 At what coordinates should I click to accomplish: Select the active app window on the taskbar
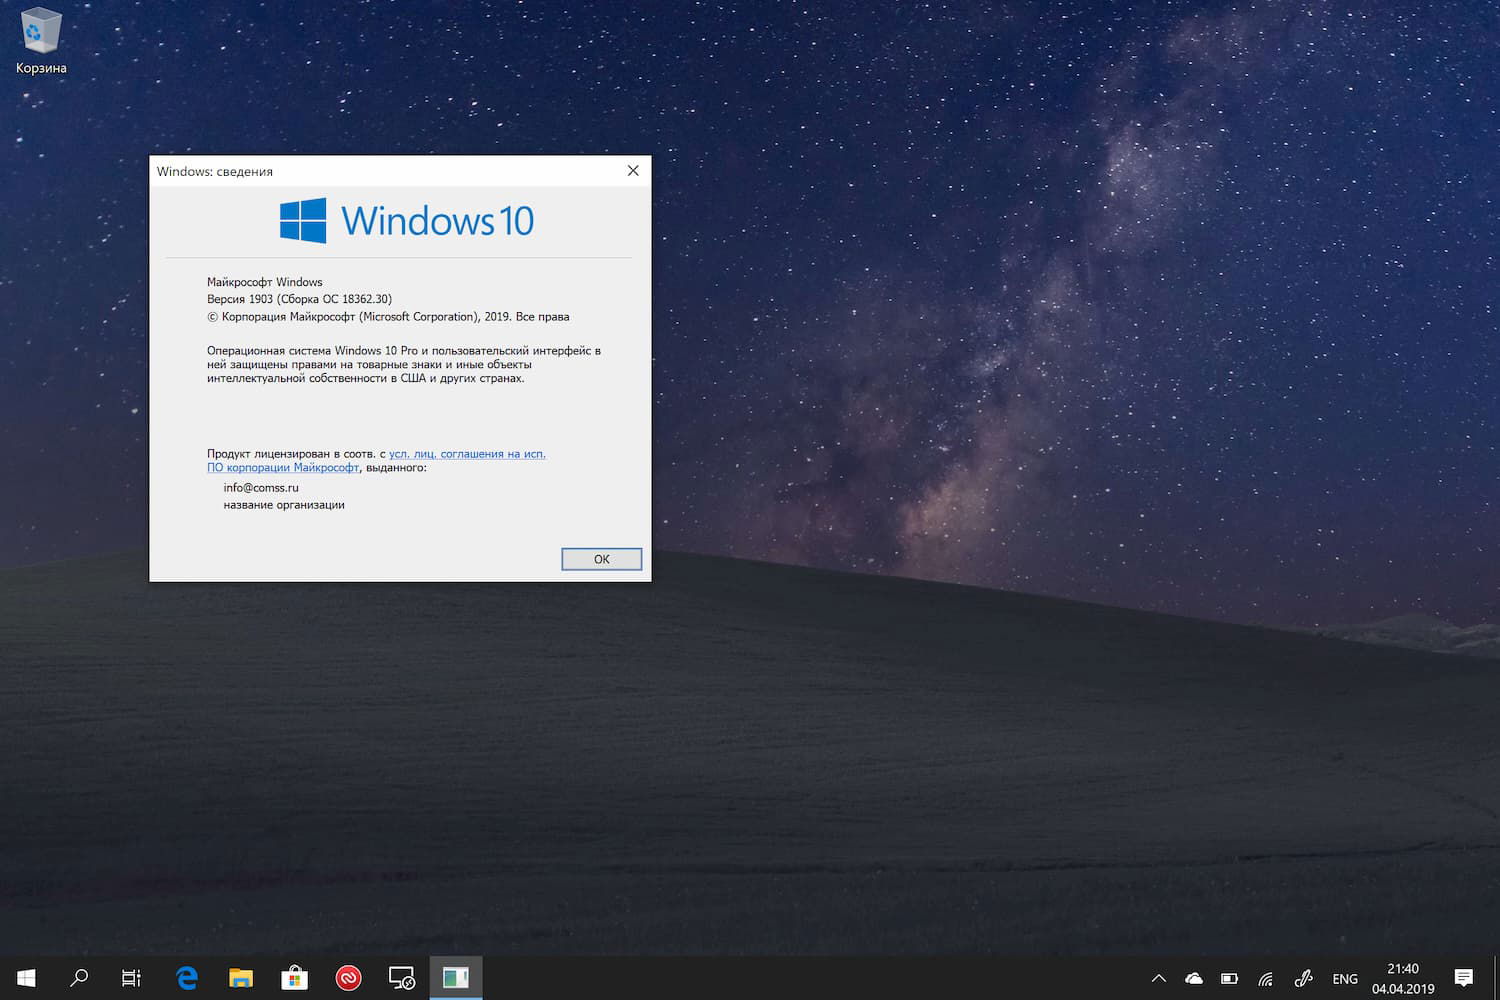click(x=456, y=977)
